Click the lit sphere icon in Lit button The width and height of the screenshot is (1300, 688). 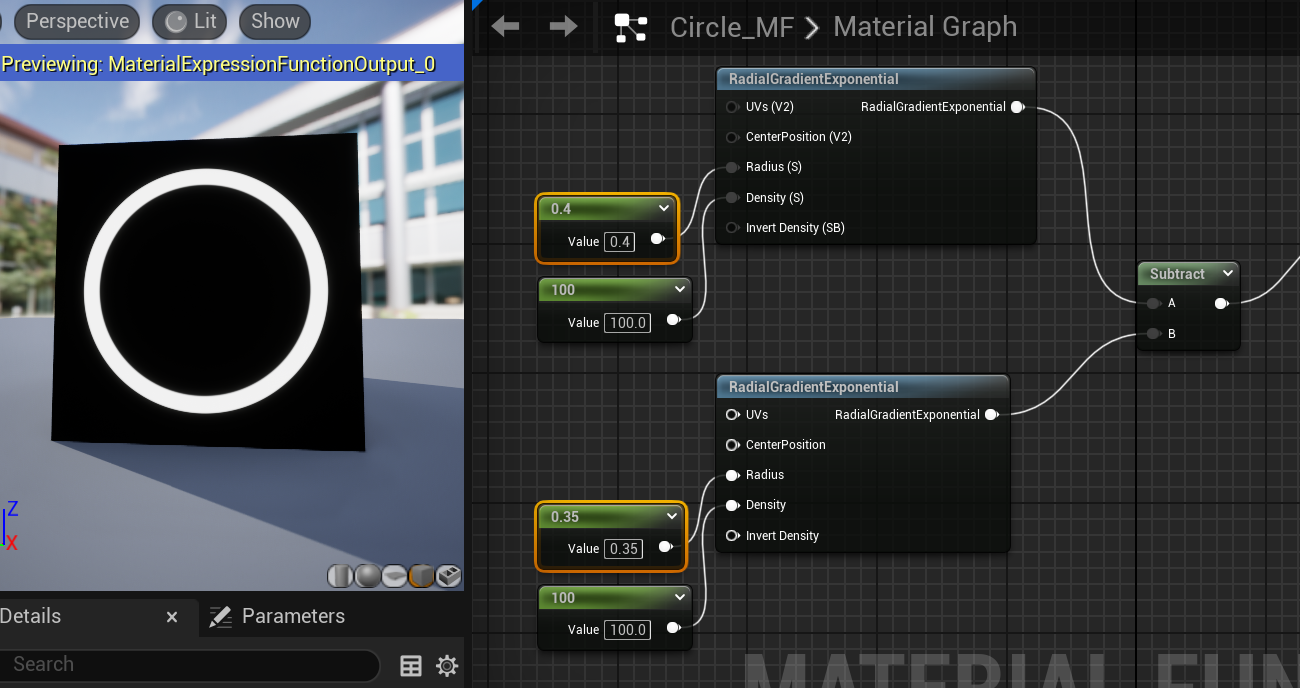coord(176,22)
